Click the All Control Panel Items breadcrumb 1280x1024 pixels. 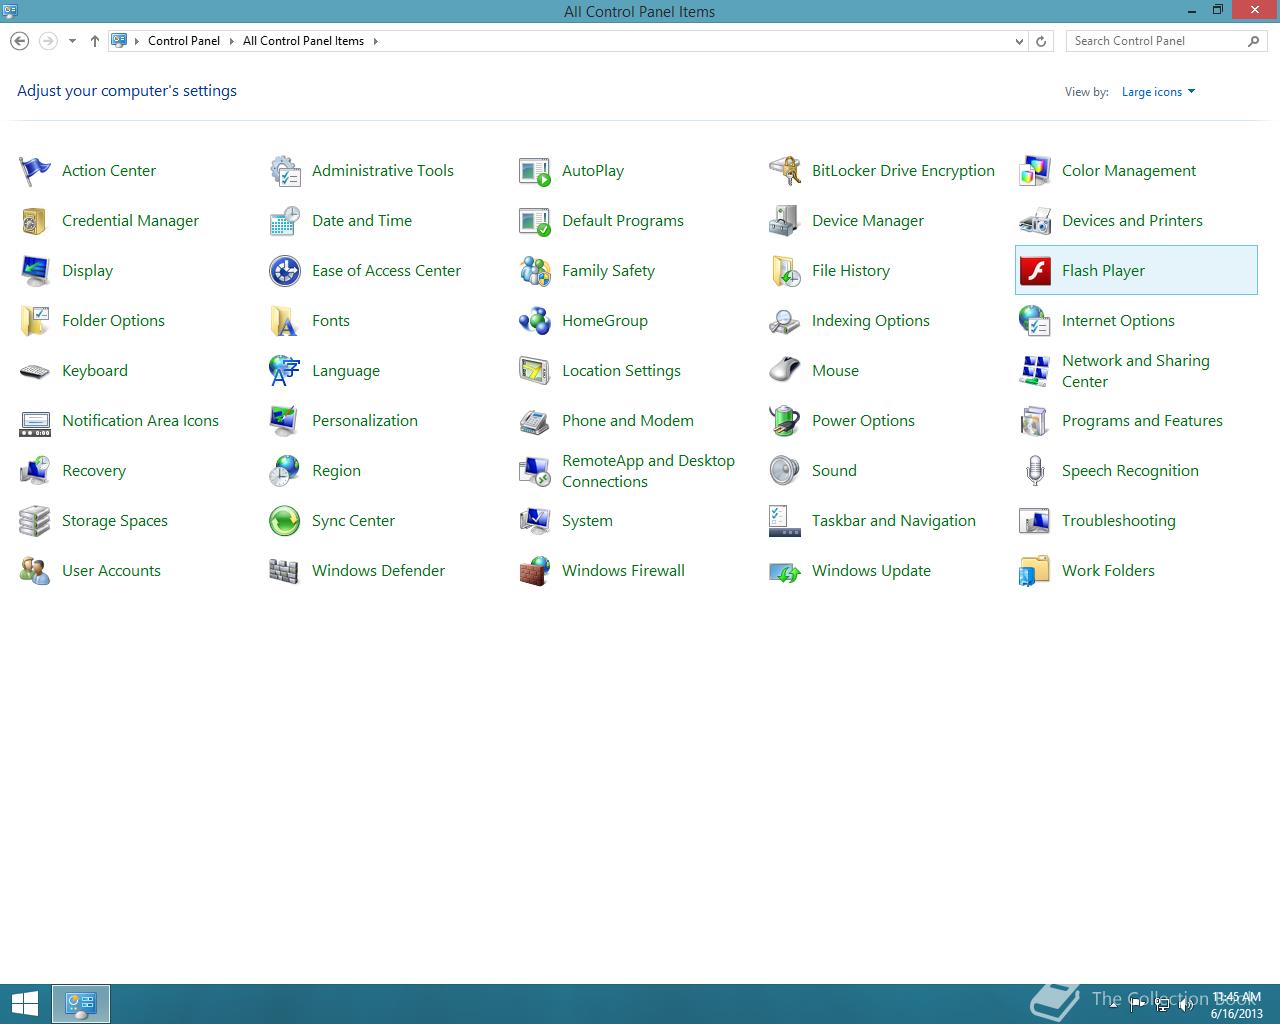[x=303, y=41]
